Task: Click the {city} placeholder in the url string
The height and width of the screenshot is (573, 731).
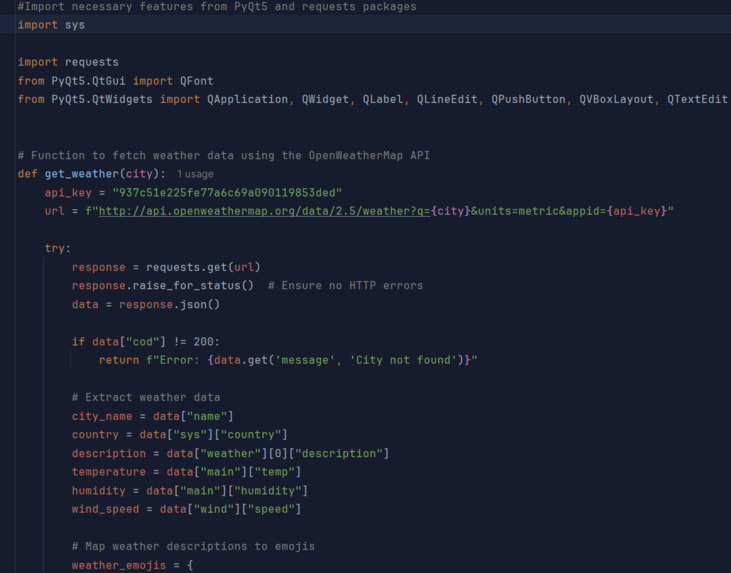Action: [x=450, y=211]
